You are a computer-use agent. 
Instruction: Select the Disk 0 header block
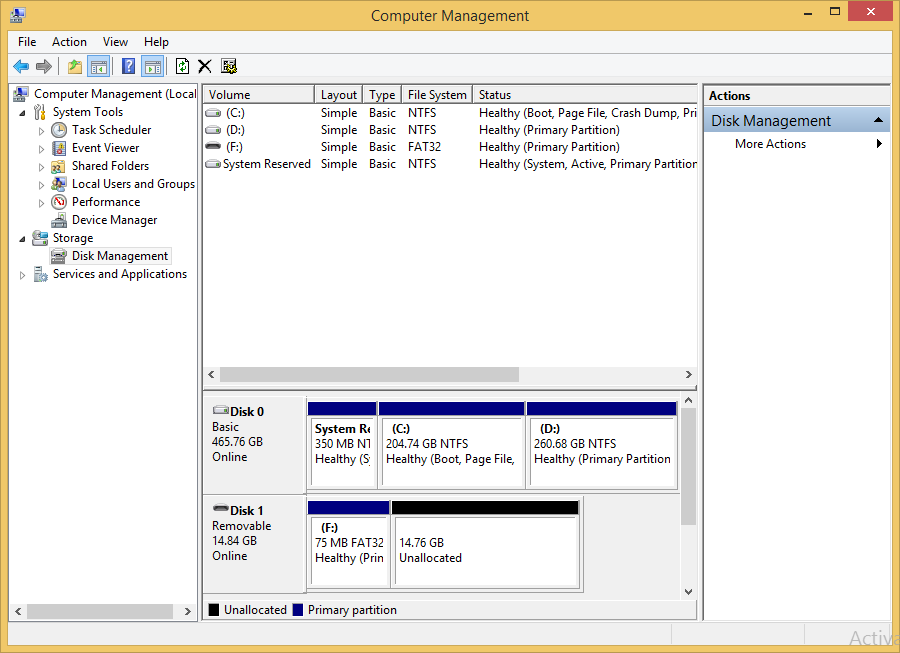pyautogui.click(x=255, y=443)
